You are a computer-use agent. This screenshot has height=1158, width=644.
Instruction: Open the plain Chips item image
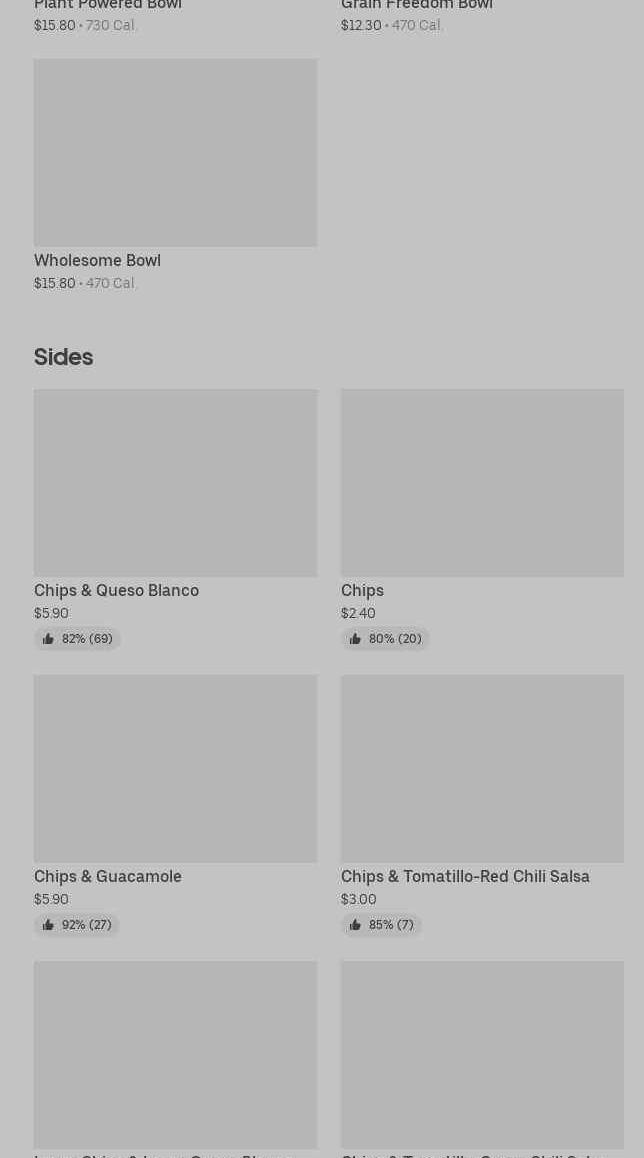coord(482,482)
